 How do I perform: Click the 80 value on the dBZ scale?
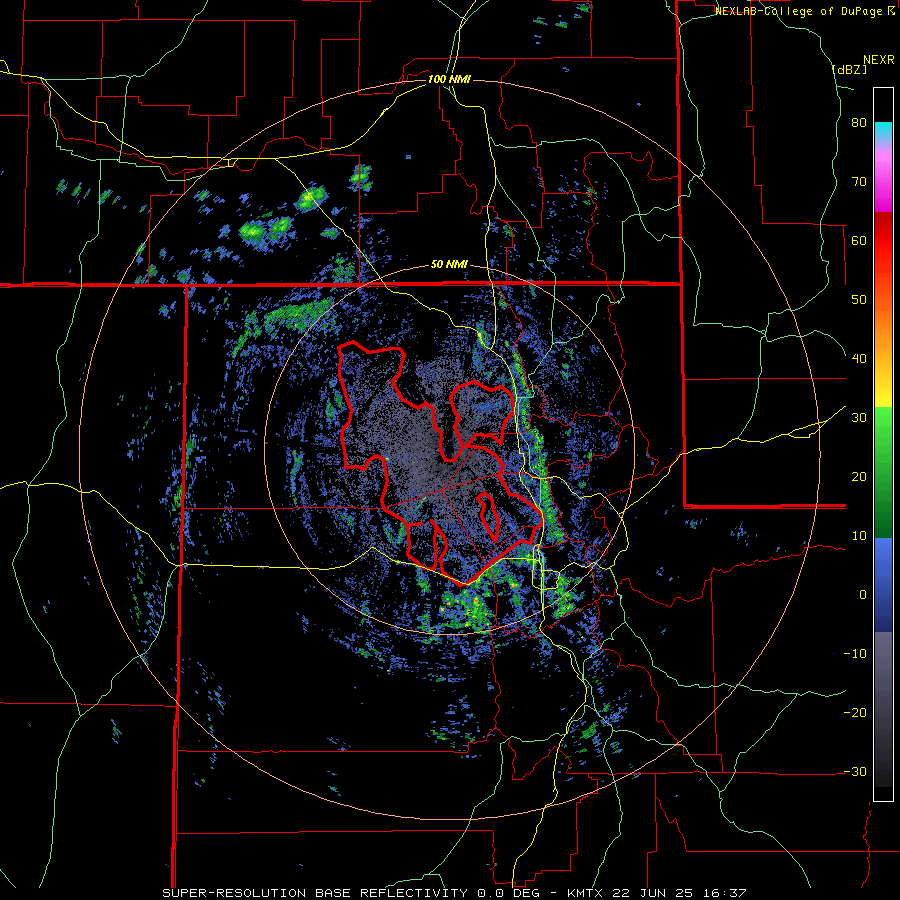(859, 123)
